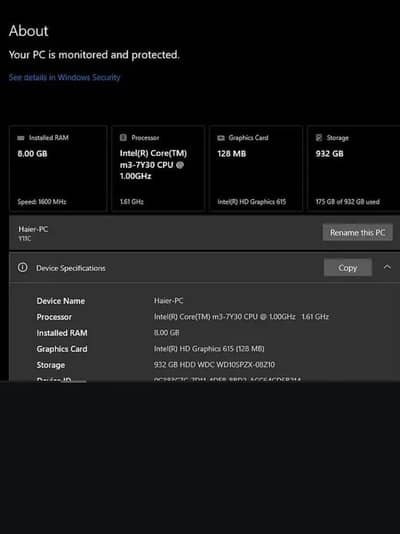400x534 pixels.
Task: Select the processor value in specifications list
Action: click(241, 317)
